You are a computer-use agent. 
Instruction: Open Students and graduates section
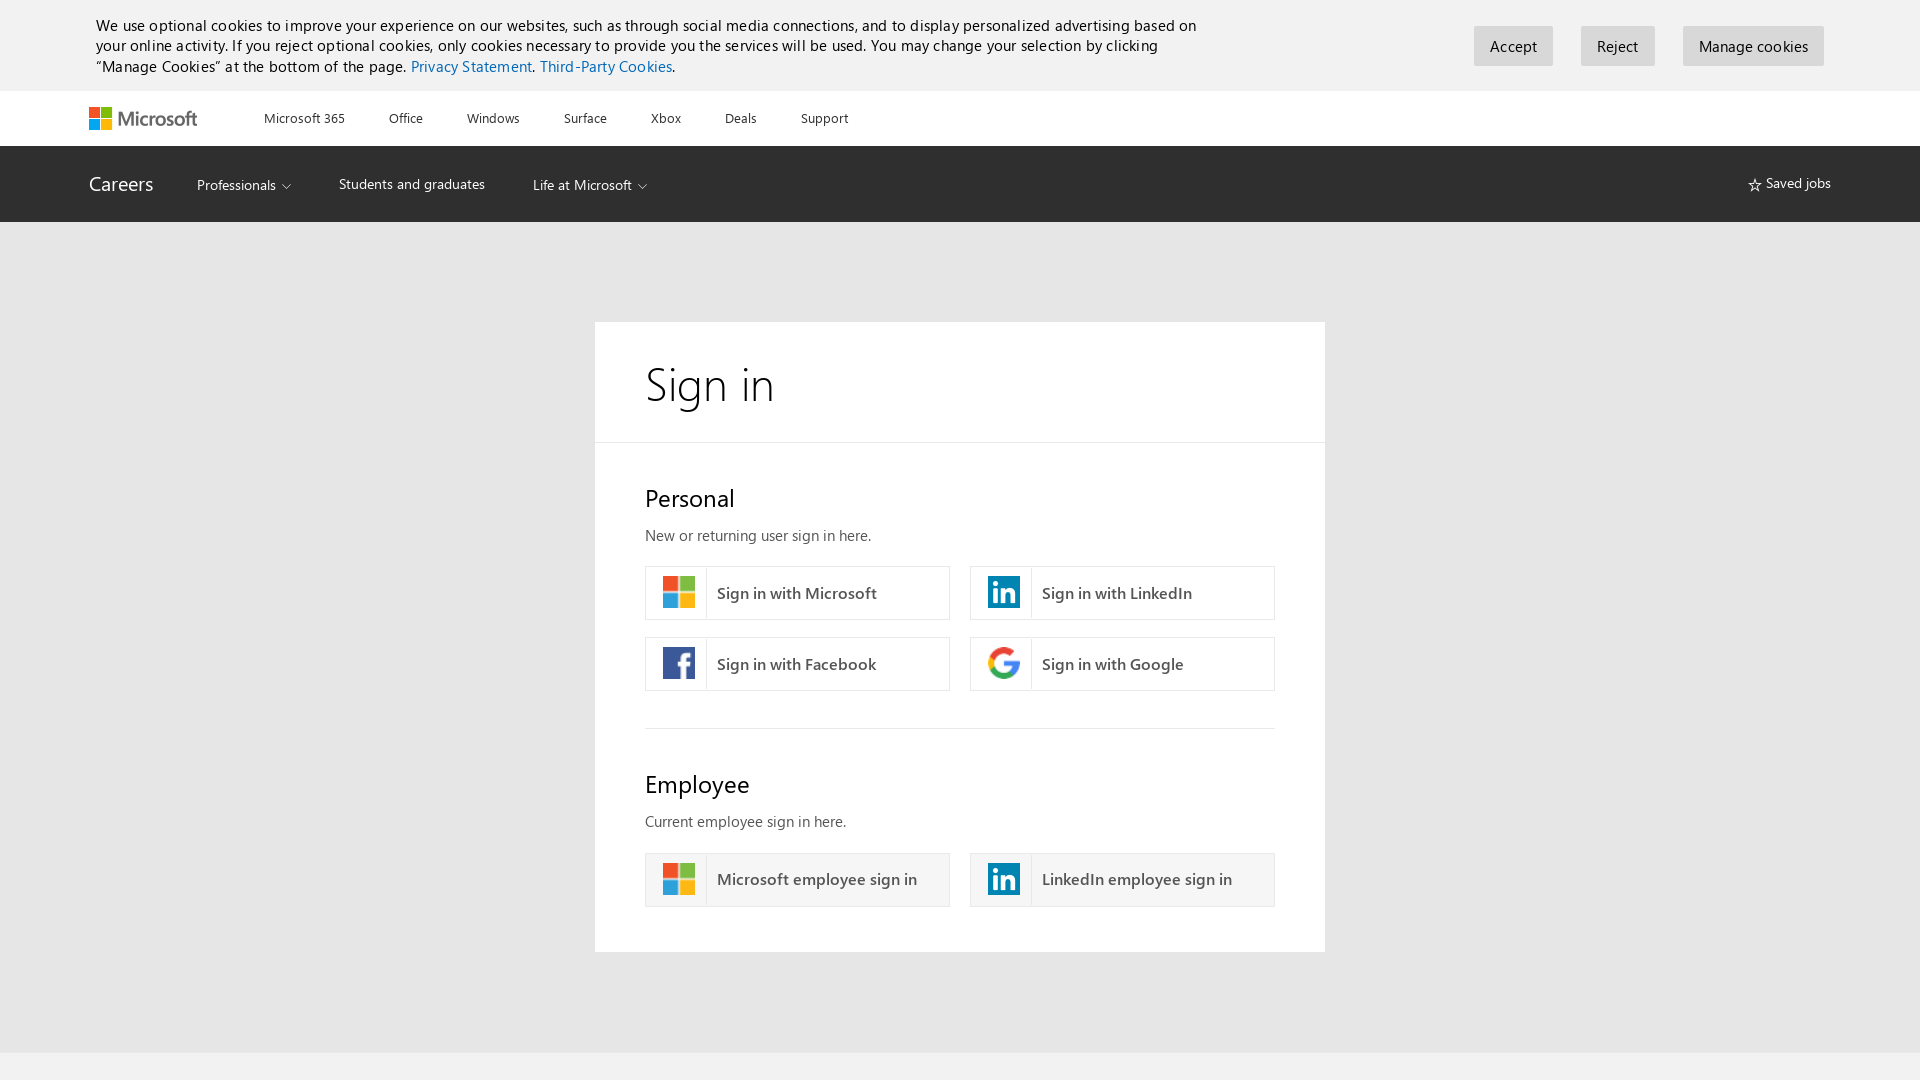coord(412,184)
